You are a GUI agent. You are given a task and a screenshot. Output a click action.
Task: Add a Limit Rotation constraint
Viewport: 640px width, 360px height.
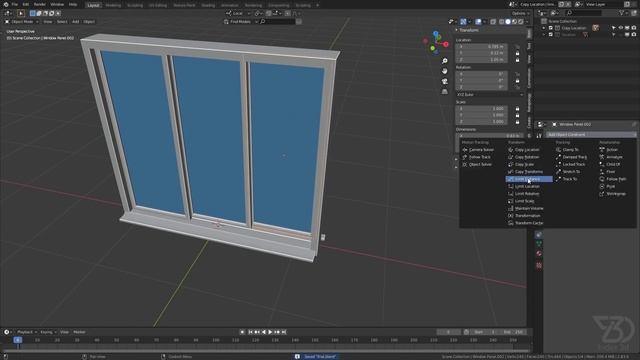pyautogui.click(x=527, y=194)
